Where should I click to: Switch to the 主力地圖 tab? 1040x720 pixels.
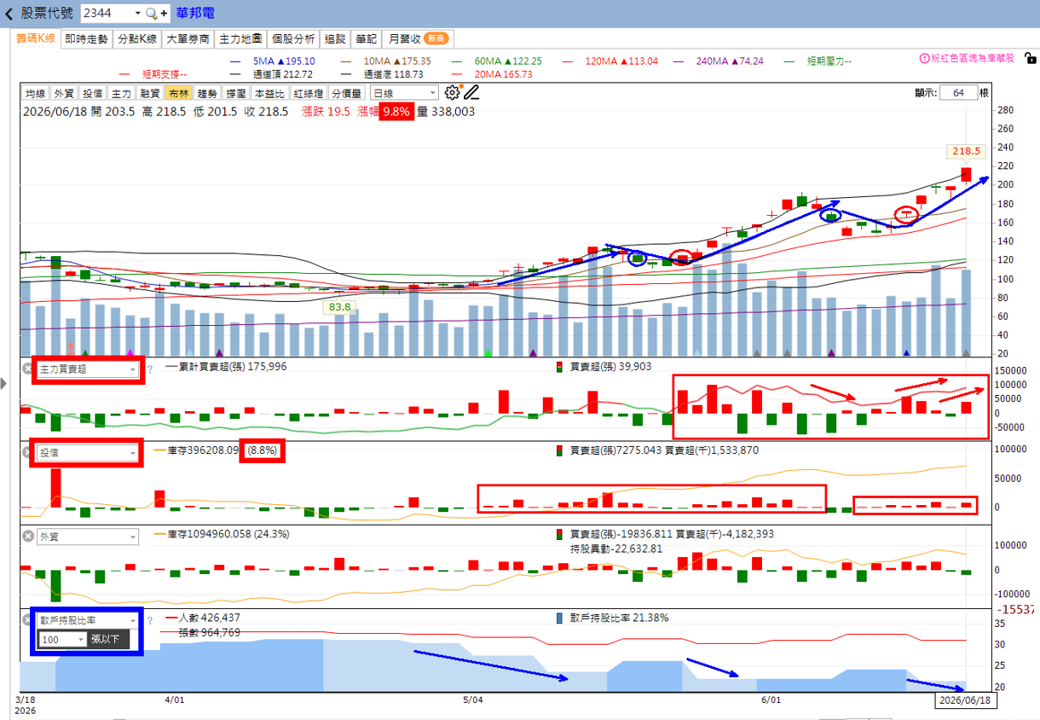(x=241, y=39)
